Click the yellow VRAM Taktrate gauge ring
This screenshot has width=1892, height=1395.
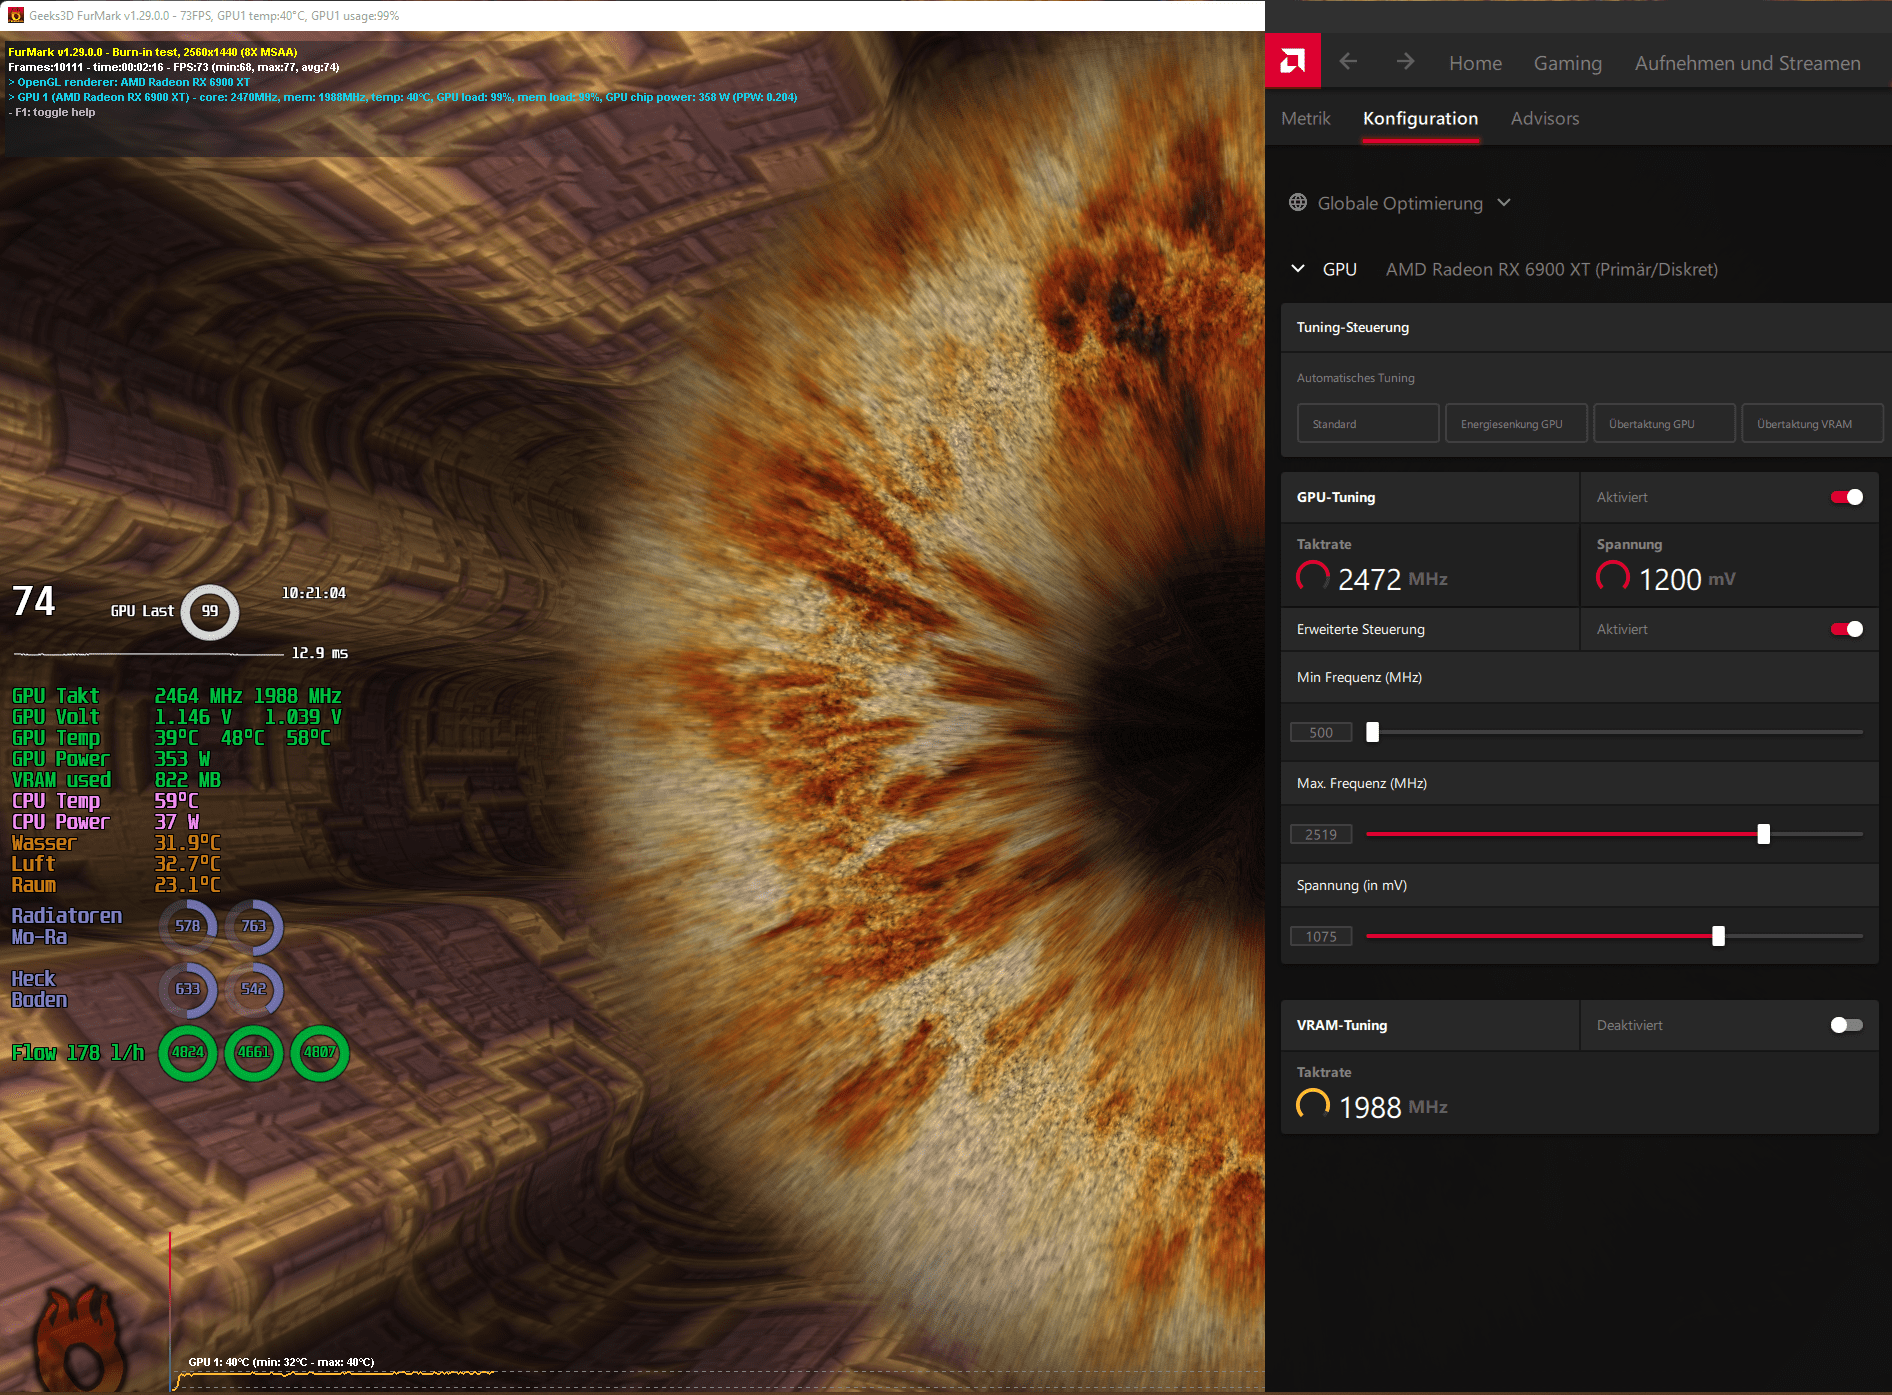[x=1313, y=1105]
